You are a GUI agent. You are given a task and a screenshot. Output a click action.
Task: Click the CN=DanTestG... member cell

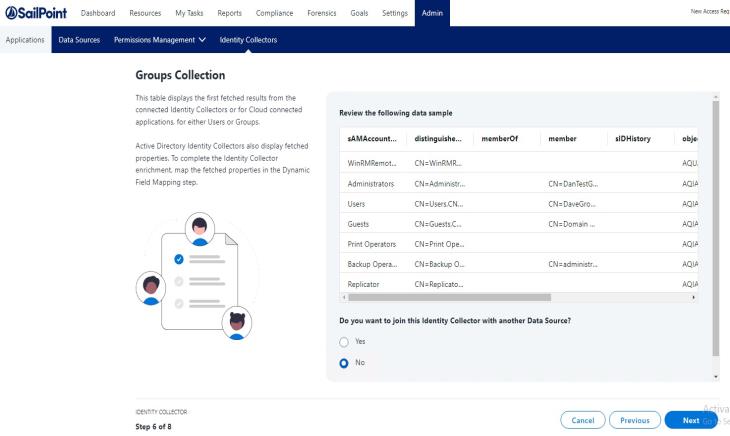[573, 184]
